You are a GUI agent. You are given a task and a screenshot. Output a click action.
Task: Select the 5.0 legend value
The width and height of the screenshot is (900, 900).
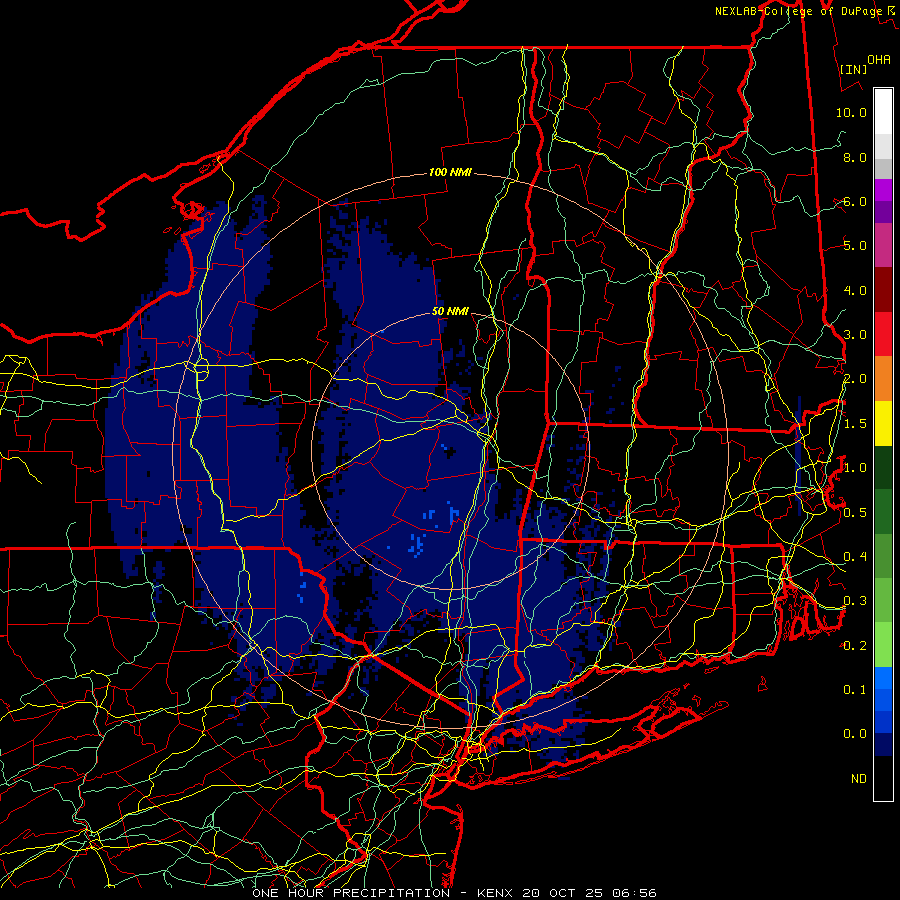click(855, 246)
